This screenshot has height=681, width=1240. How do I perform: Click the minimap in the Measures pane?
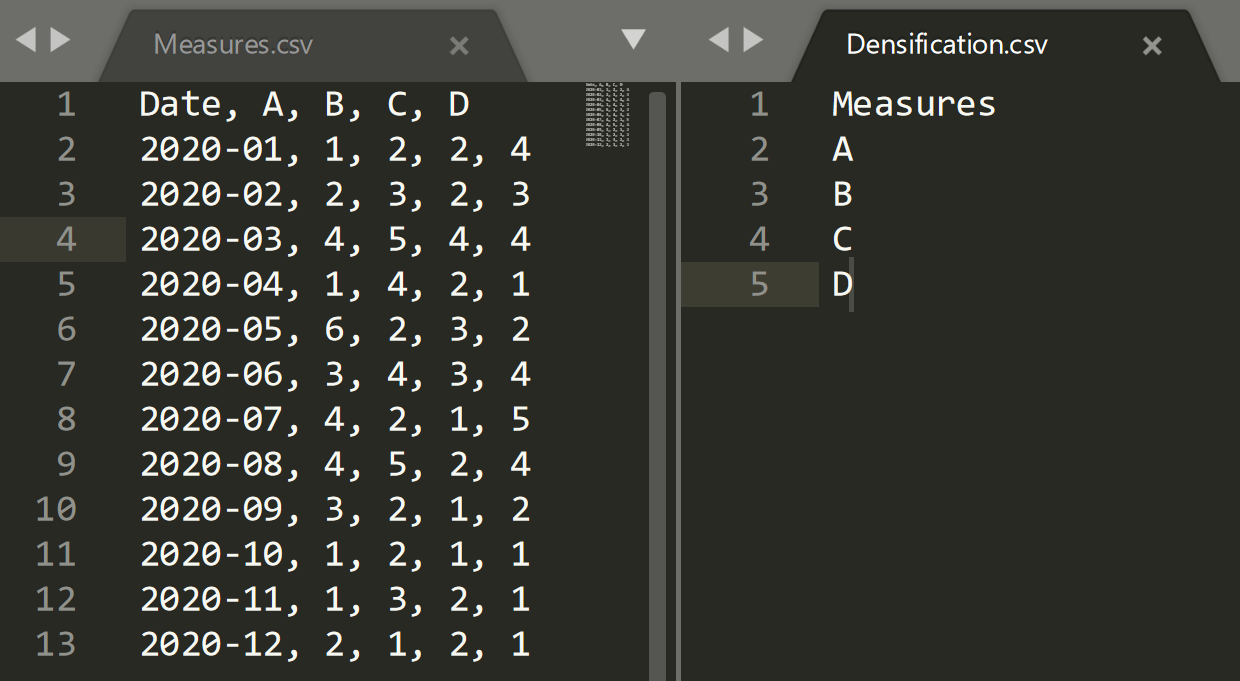pyautogui.click(x=607, y=115)
